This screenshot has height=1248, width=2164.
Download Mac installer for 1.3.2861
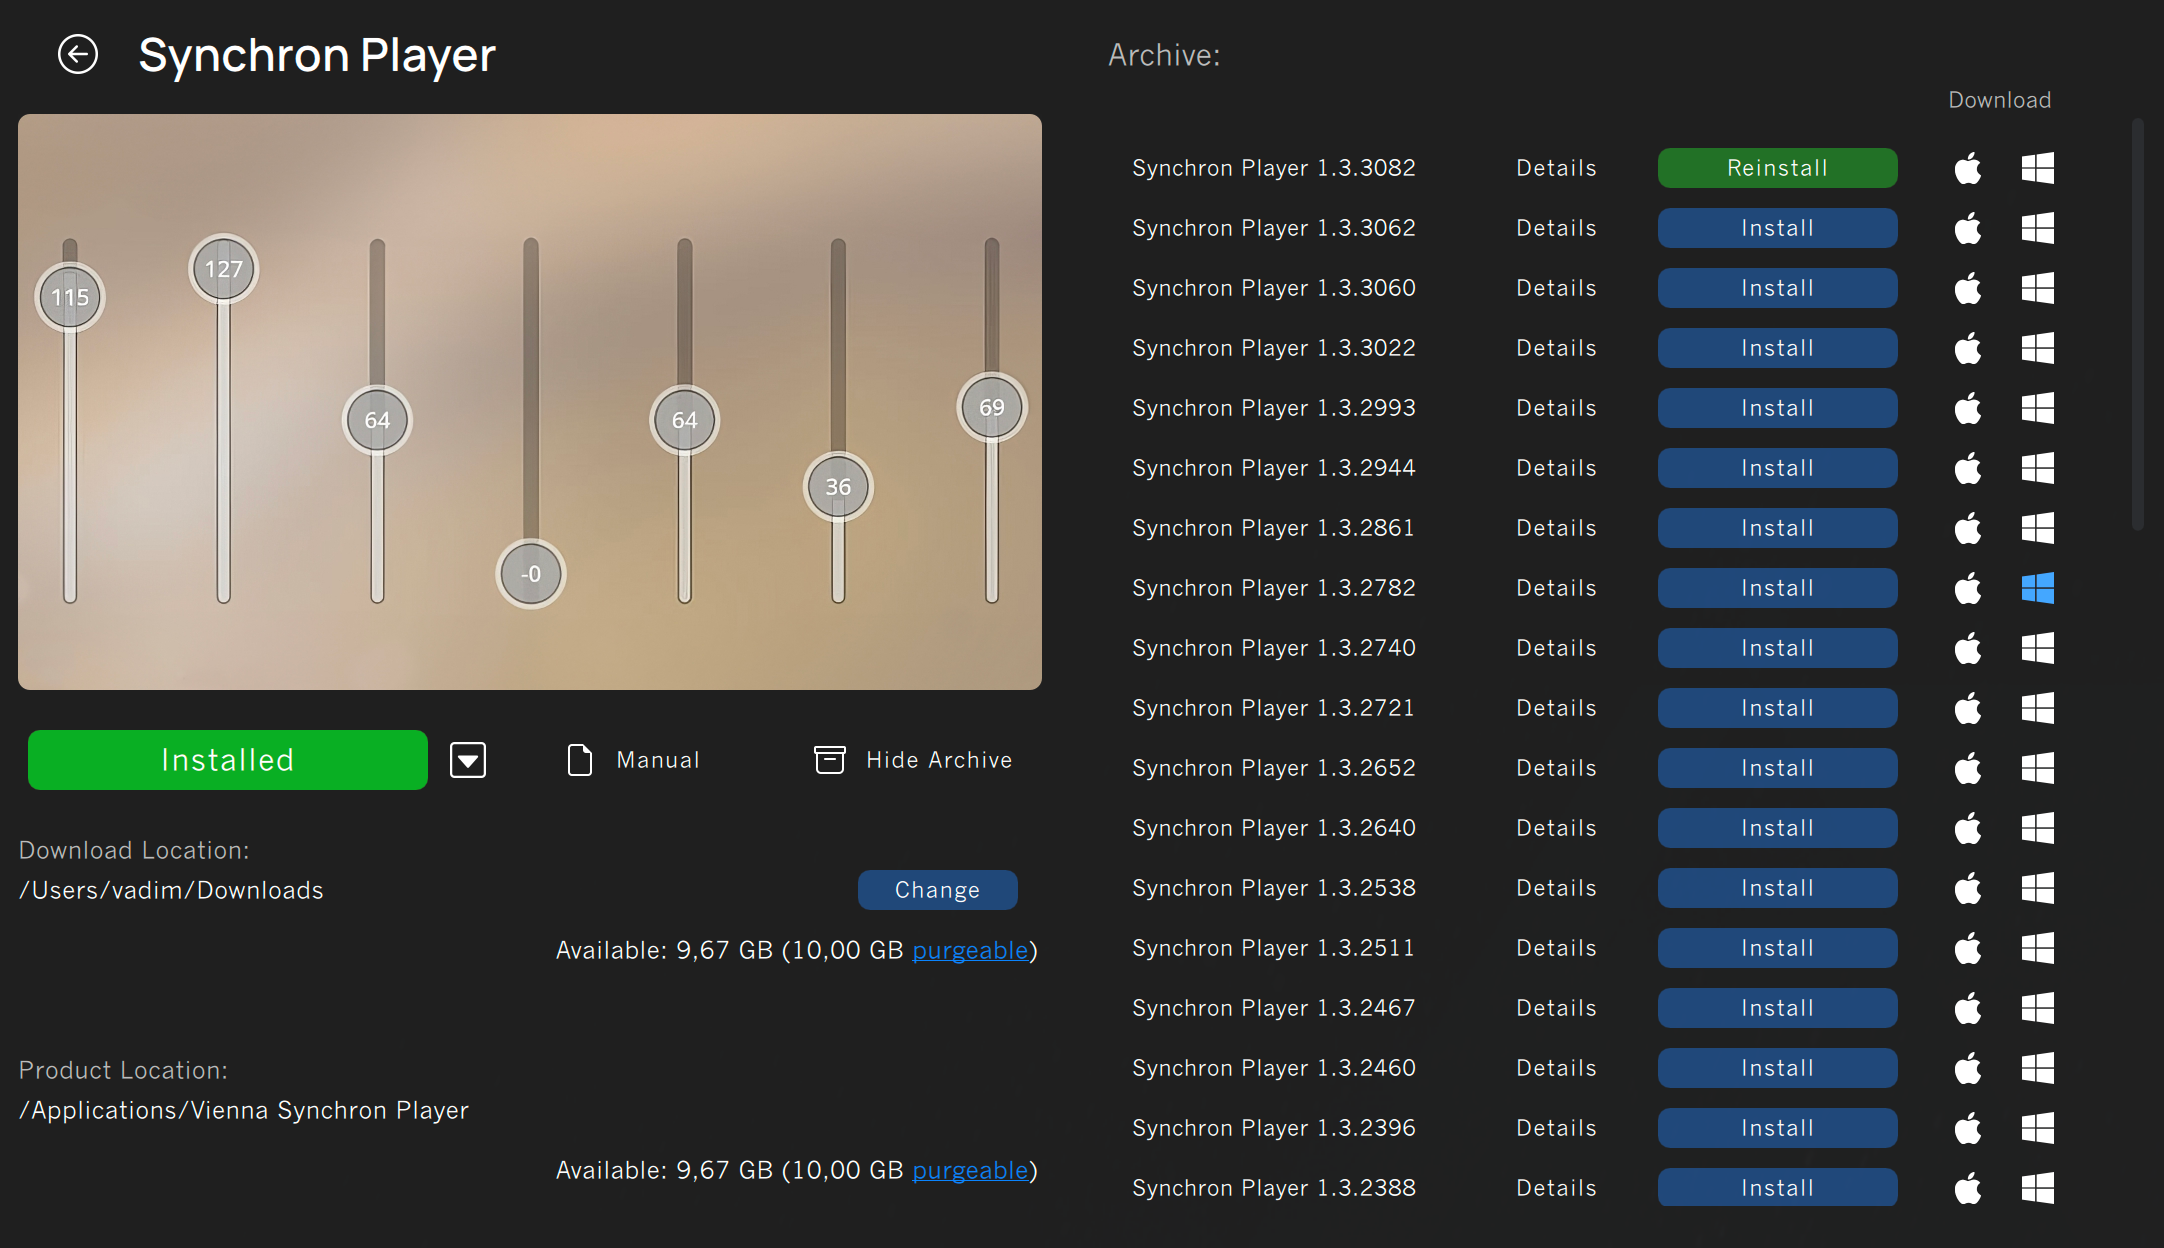(x=1968, y=528)
